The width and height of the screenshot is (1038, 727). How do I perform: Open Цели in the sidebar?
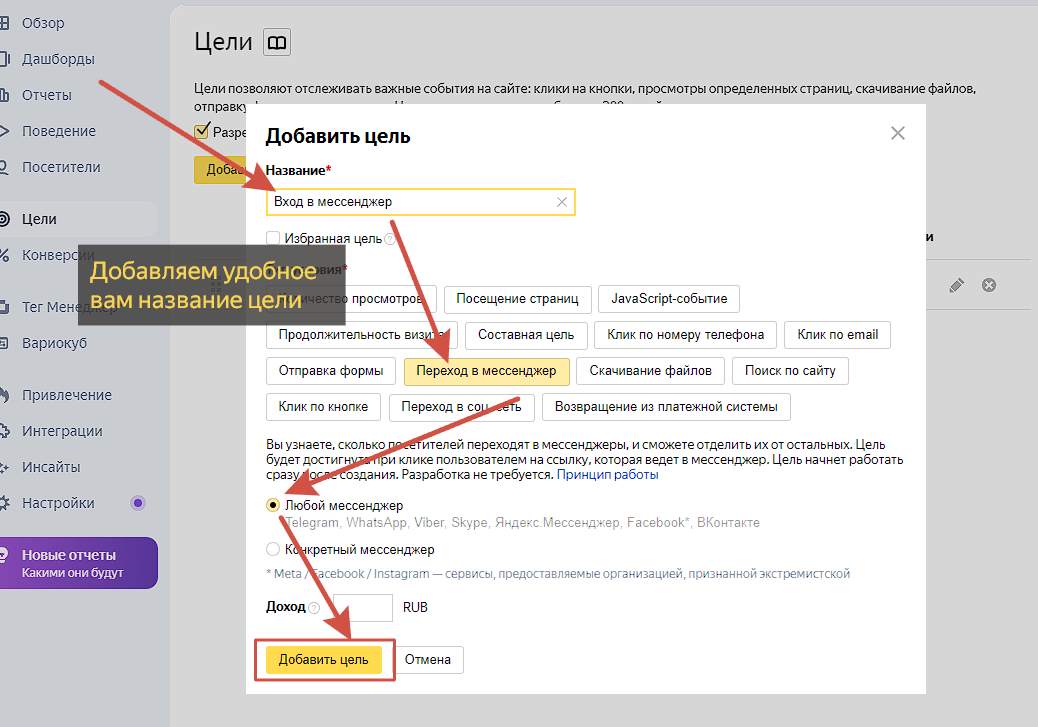[x=39, y=219]
